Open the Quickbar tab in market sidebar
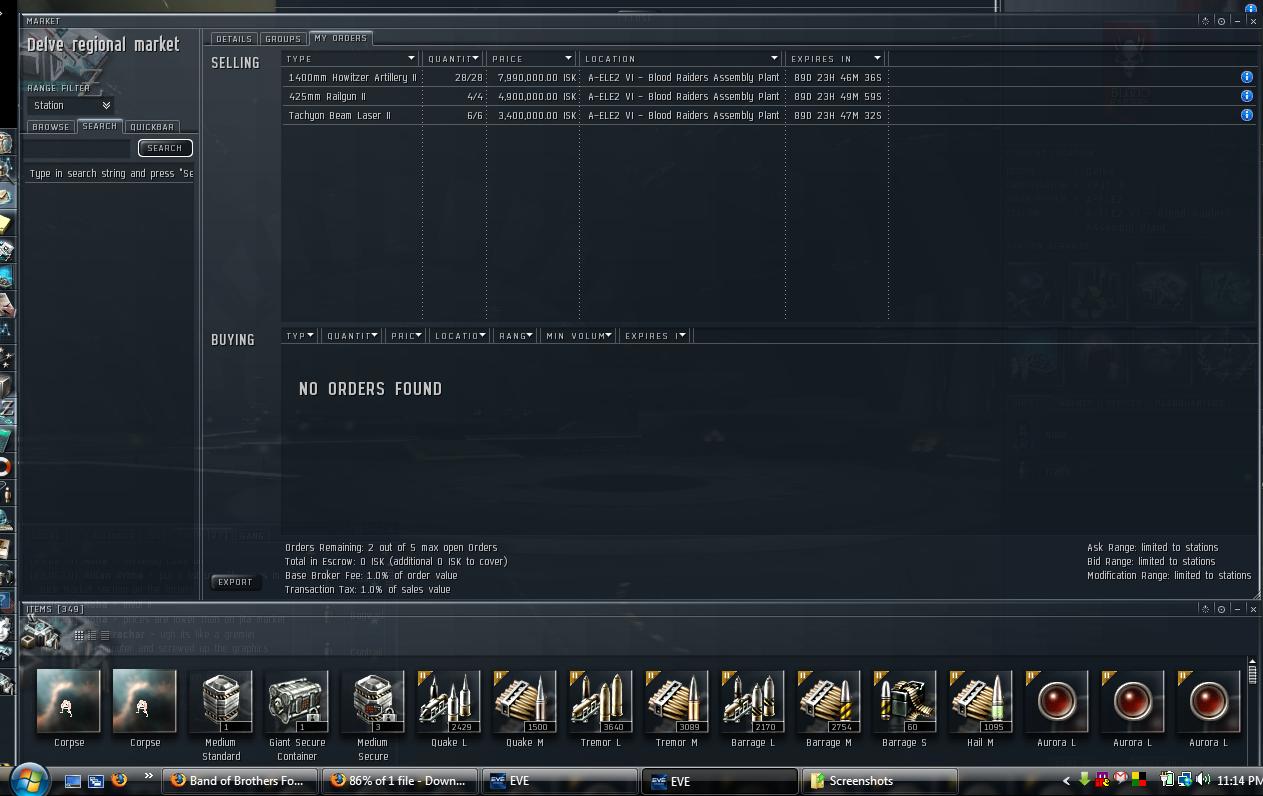Image resolution: width=1263 pixels, height=796 pixels. [x=152, y=127]
